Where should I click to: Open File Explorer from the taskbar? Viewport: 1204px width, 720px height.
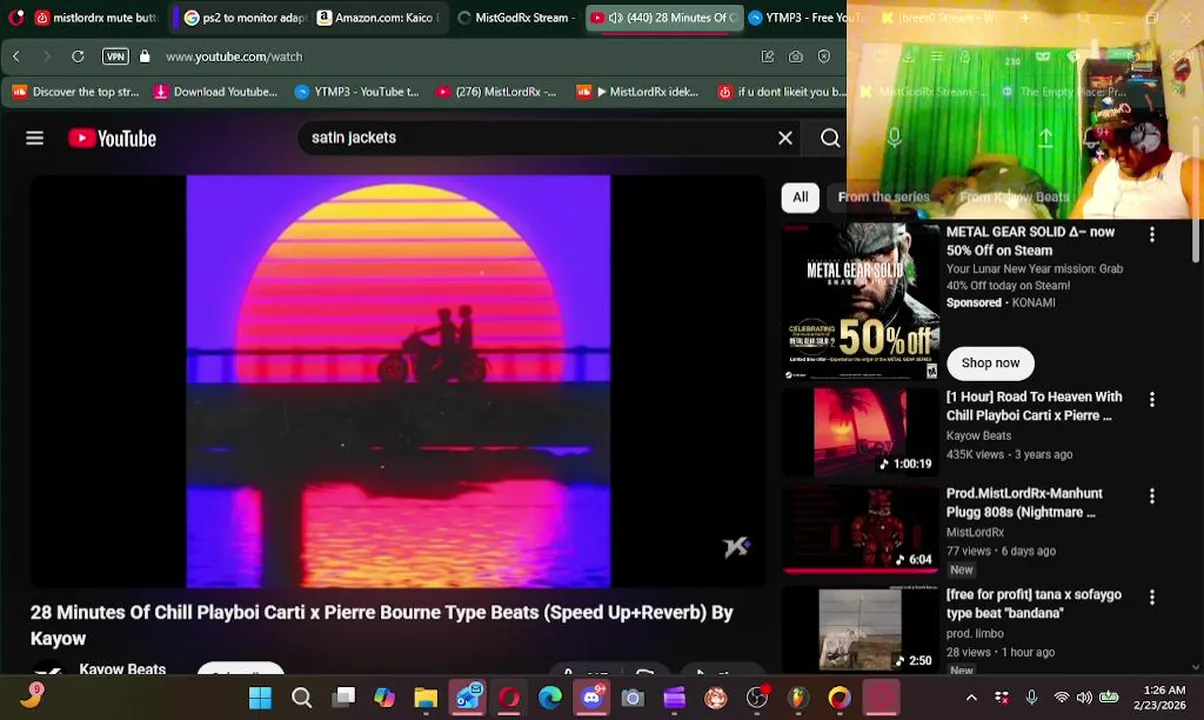[426, 698]
